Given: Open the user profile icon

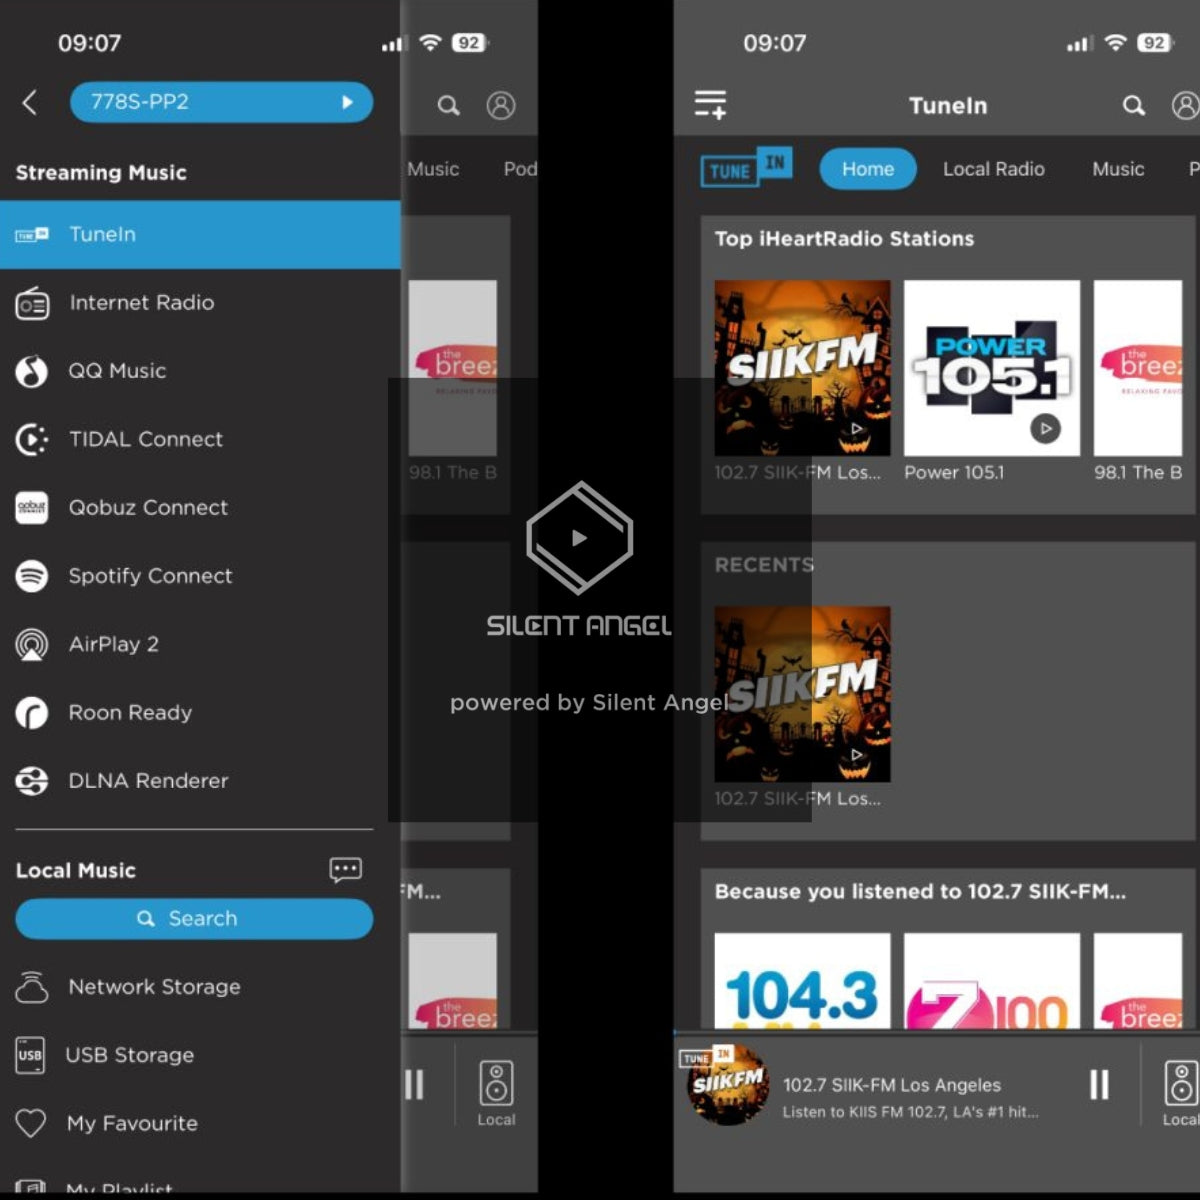Looking at the screenshot, I should pyautogui.click(x=1186, y=105).
